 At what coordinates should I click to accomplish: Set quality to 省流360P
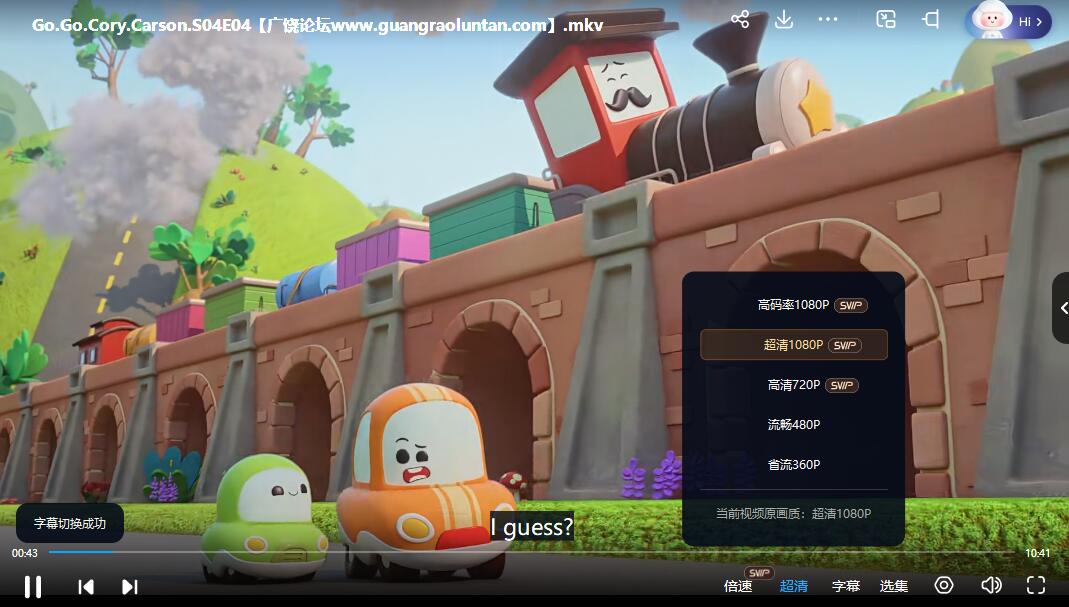click(794, 465)
